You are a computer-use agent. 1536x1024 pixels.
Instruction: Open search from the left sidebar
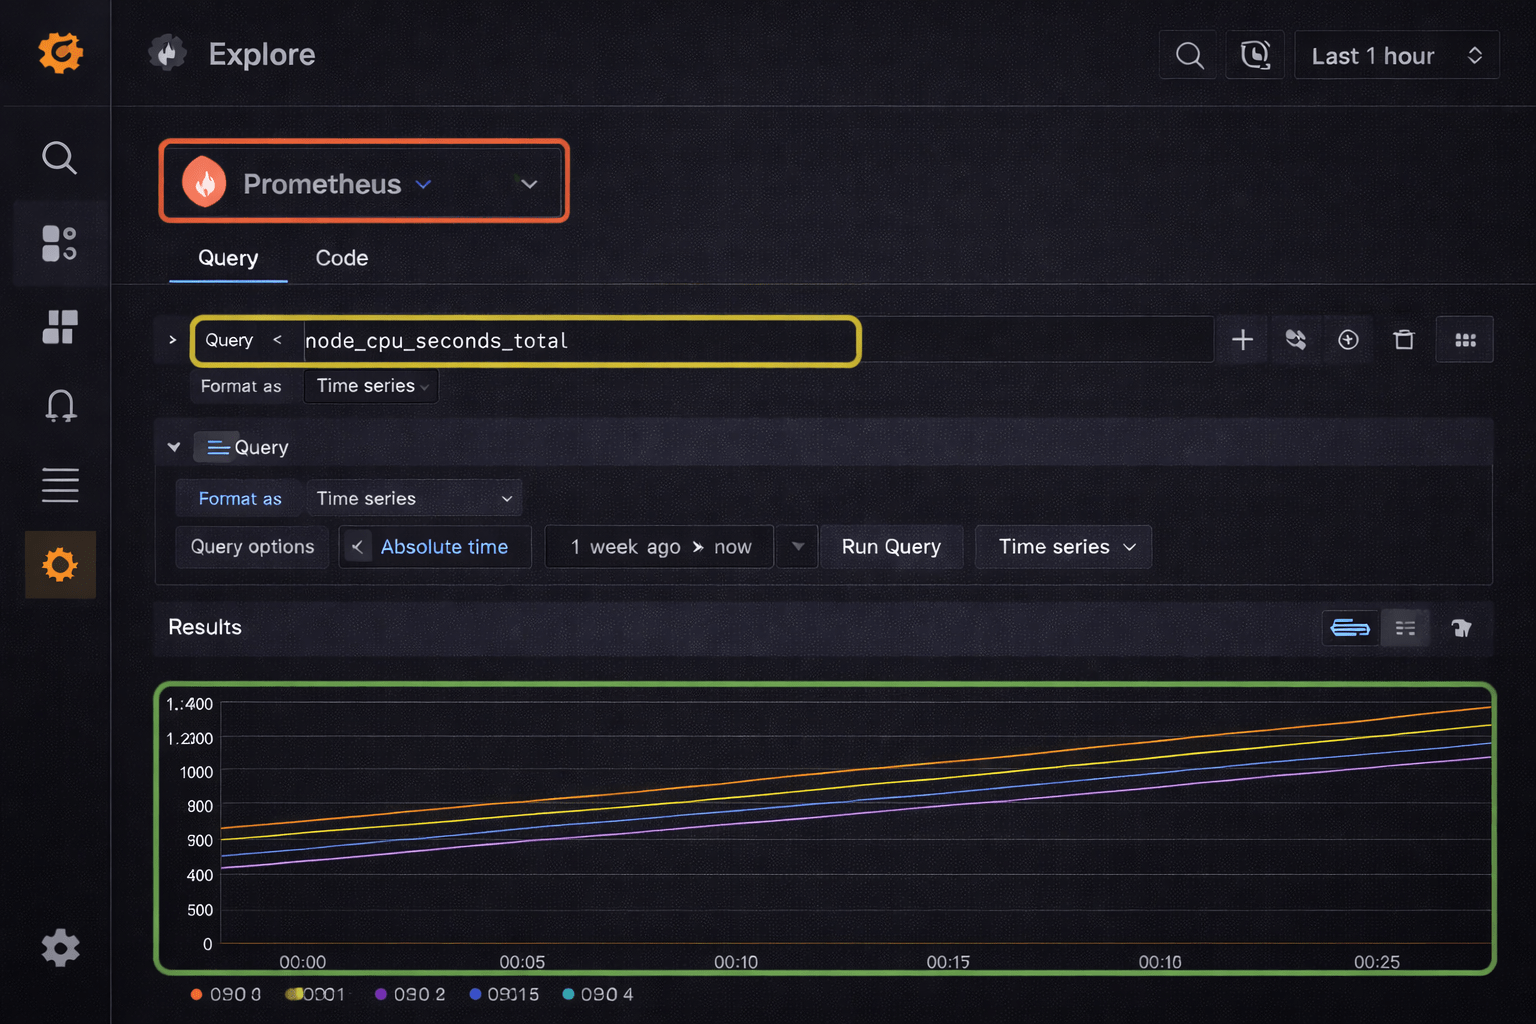point(59,157)
